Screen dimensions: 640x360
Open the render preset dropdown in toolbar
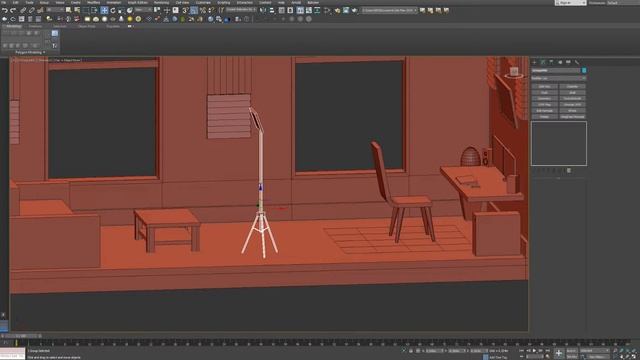point(389,10)
